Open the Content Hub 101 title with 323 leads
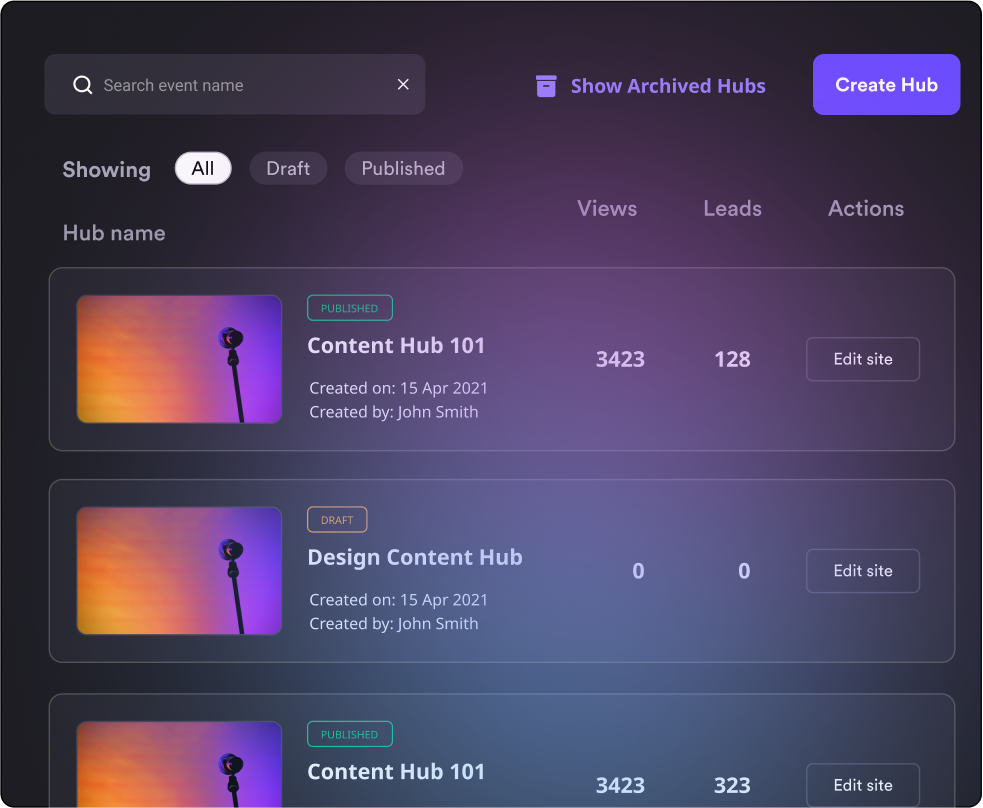Image resolution: width=983 pixels, height=808 pixels. coord(396,772)
